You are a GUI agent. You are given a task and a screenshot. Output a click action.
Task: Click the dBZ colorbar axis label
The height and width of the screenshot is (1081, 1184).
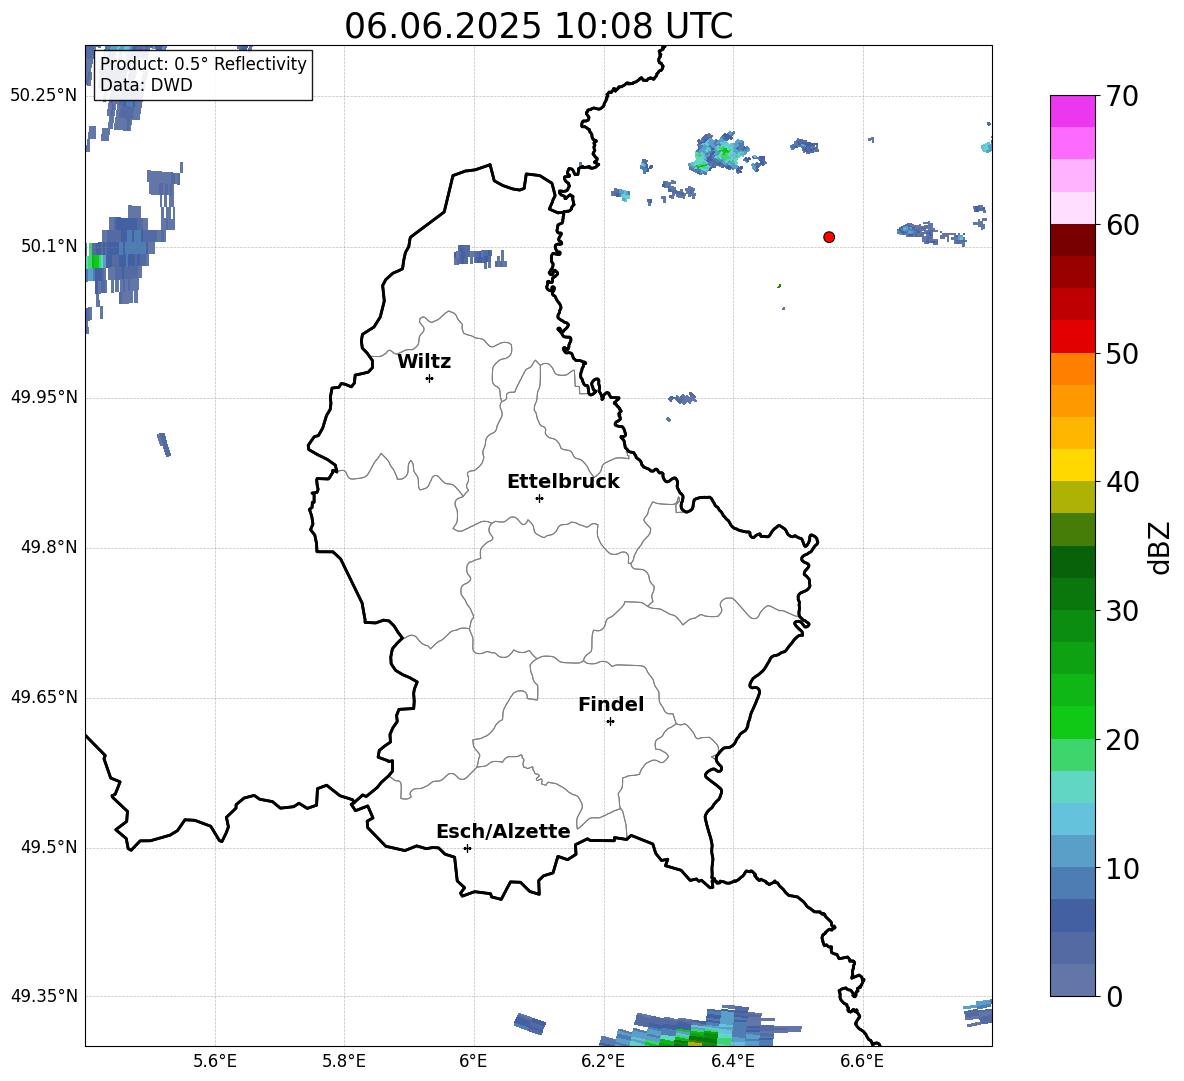pyautogui.click(x=1159, y=548)
